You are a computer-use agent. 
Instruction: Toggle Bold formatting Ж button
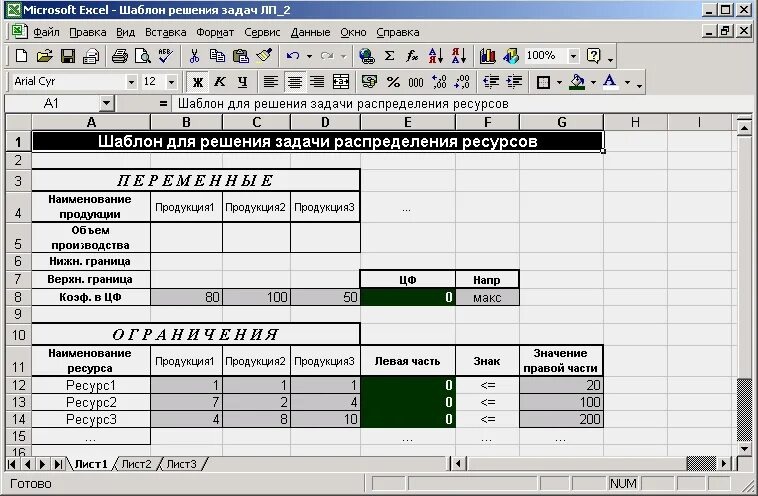coord(197,82)
